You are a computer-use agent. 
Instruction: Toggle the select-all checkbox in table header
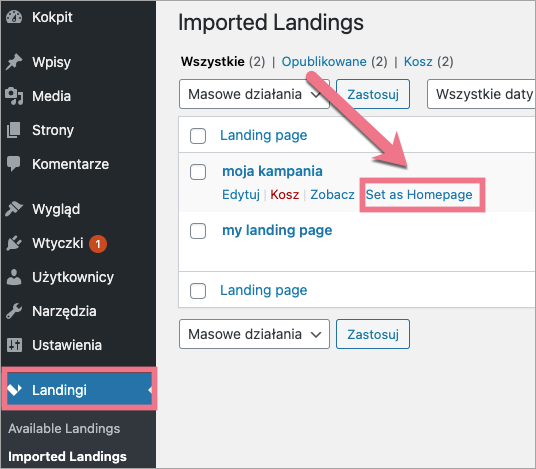[x=198, y=136]
